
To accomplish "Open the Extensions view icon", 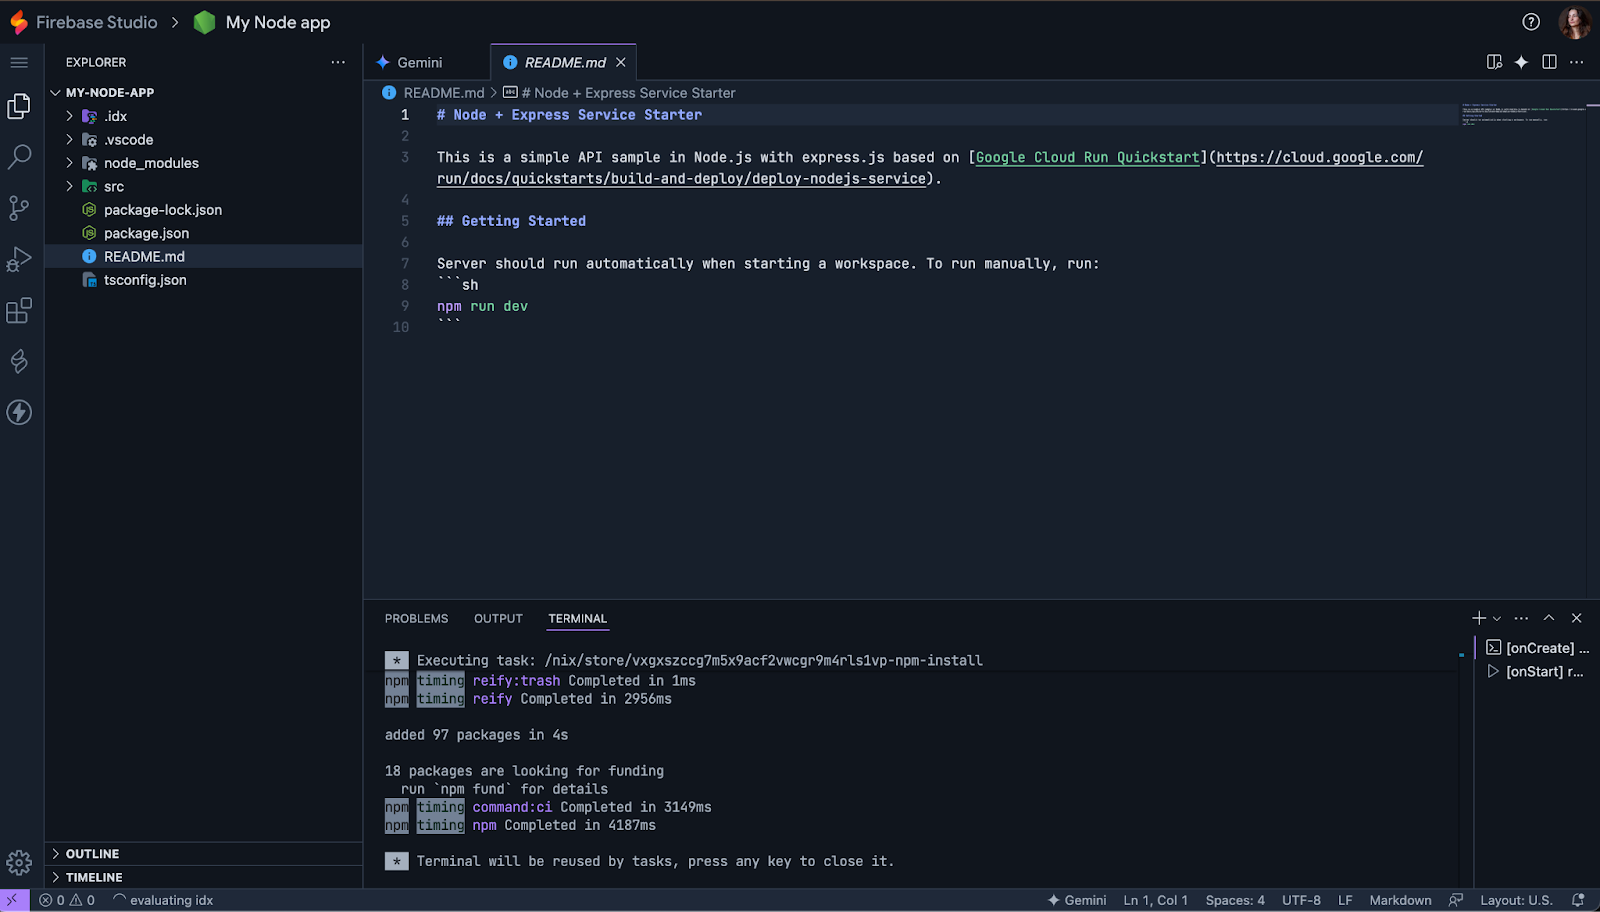I will [x=19, y=310].
